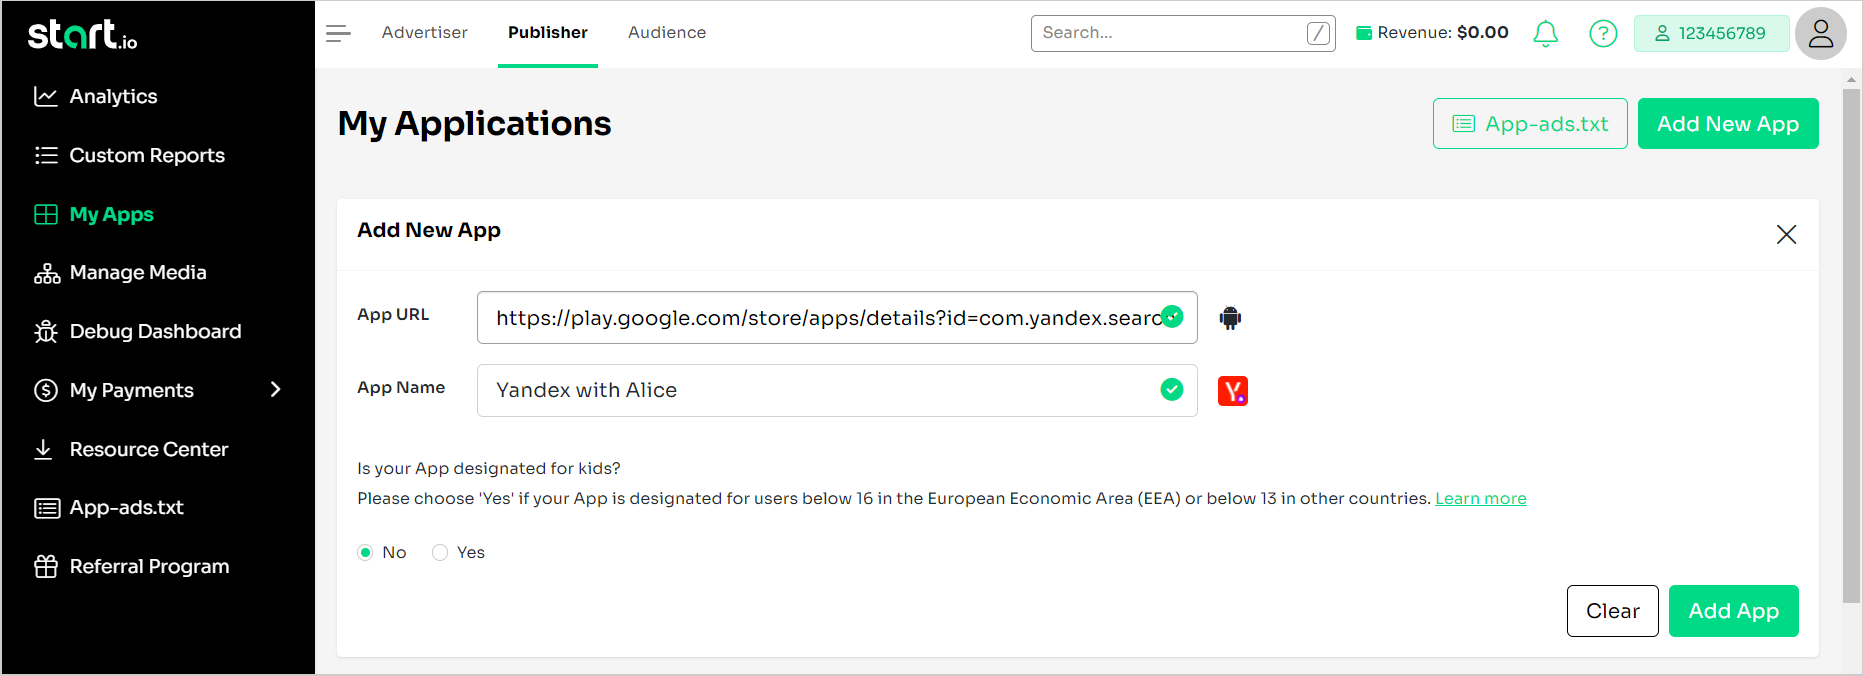The width and height of the screenshot is (1863, 676).
Task: Open the user profile avatar
Action: (x=1820, y=34)
